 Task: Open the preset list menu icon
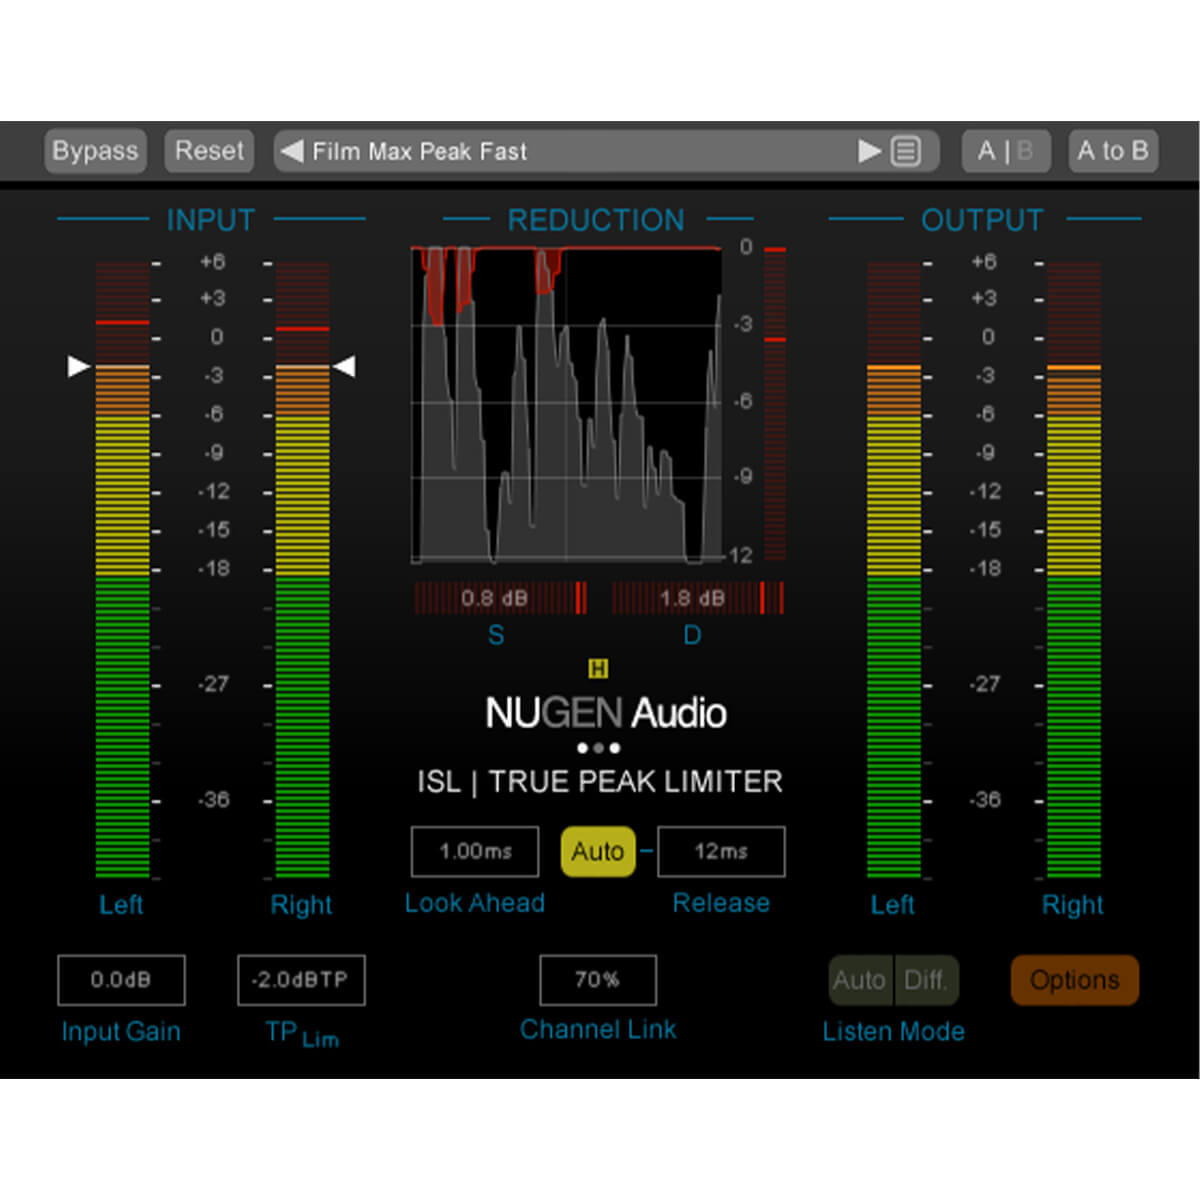click(906, 151)
